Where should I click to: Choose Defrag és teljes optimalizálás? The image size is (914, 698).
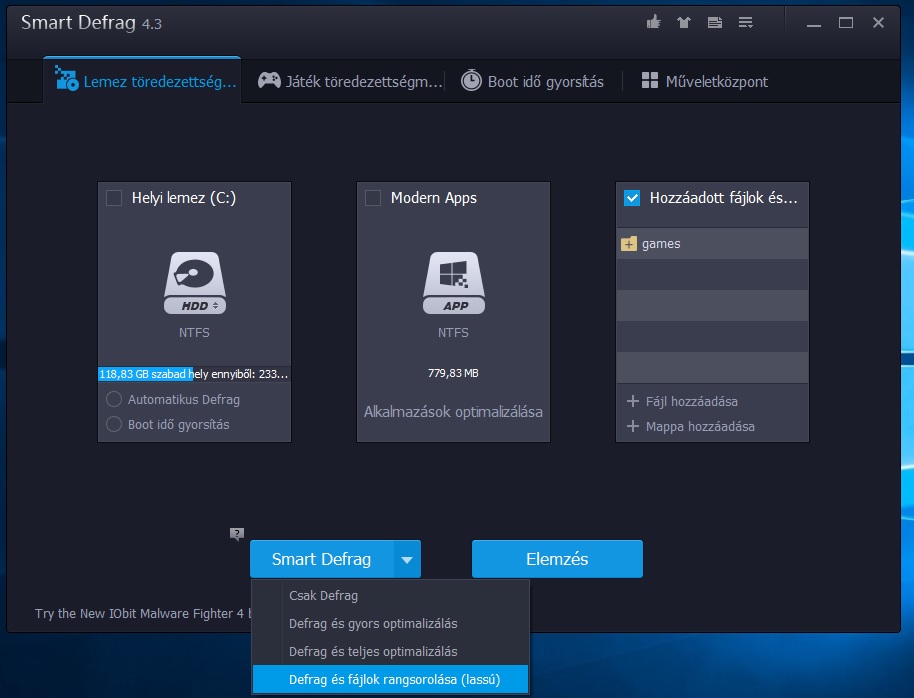tap(391, 651)
